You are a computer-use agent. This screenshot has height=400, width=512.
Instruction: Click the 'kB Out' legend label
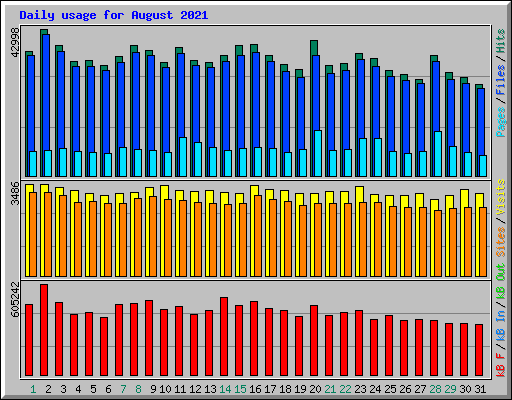501,282
